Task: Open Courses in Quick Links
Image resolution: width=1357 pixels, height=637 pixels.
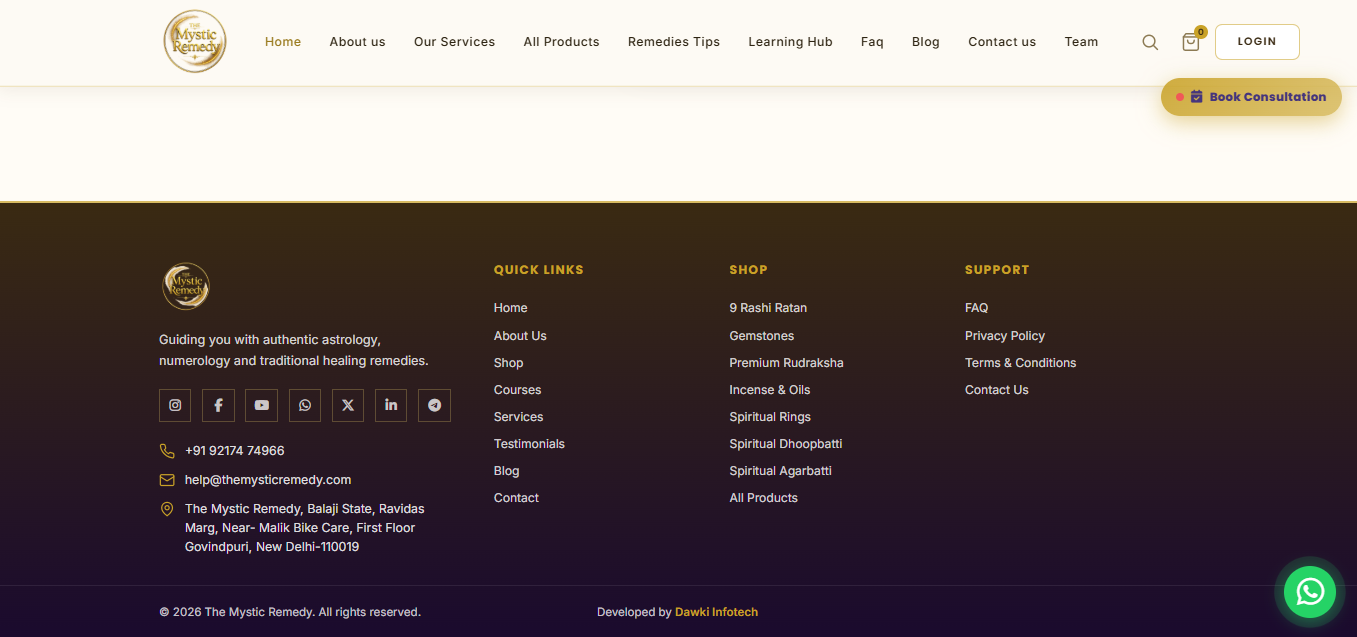Action: point(517,390)
